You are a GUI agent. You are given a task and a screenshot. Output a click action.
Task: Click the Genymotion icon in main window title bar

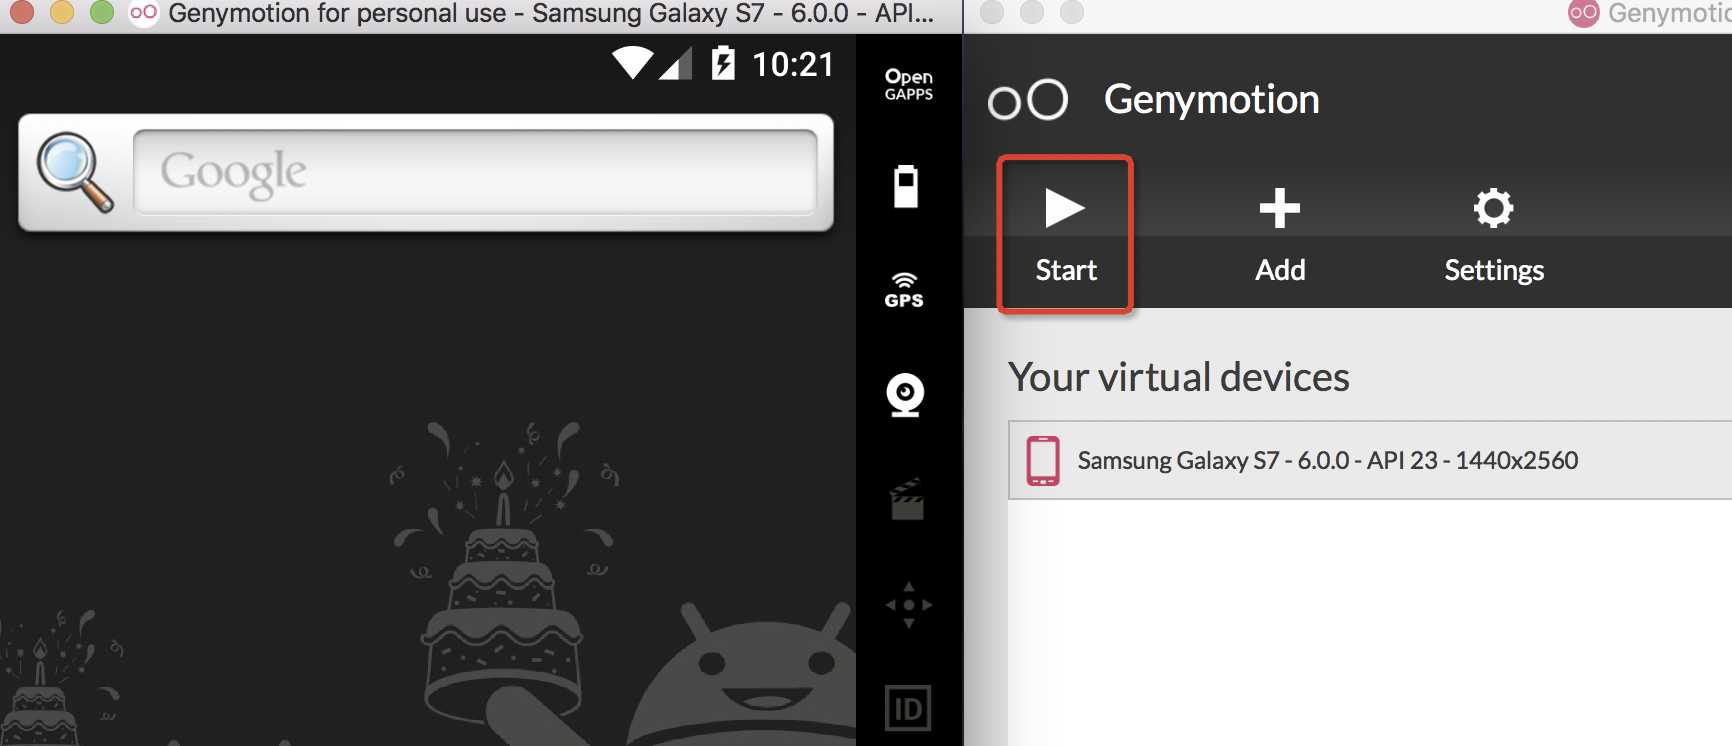click(1584, 13)
